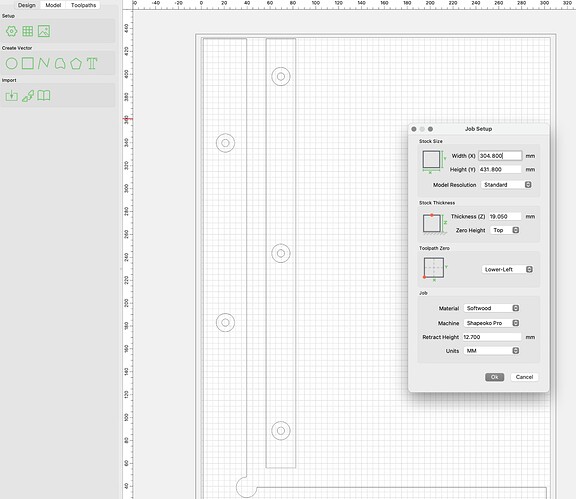This screenshot has width=576, height=499.
Task: Select the Rectangle vector tool
Action: [28, 63]
